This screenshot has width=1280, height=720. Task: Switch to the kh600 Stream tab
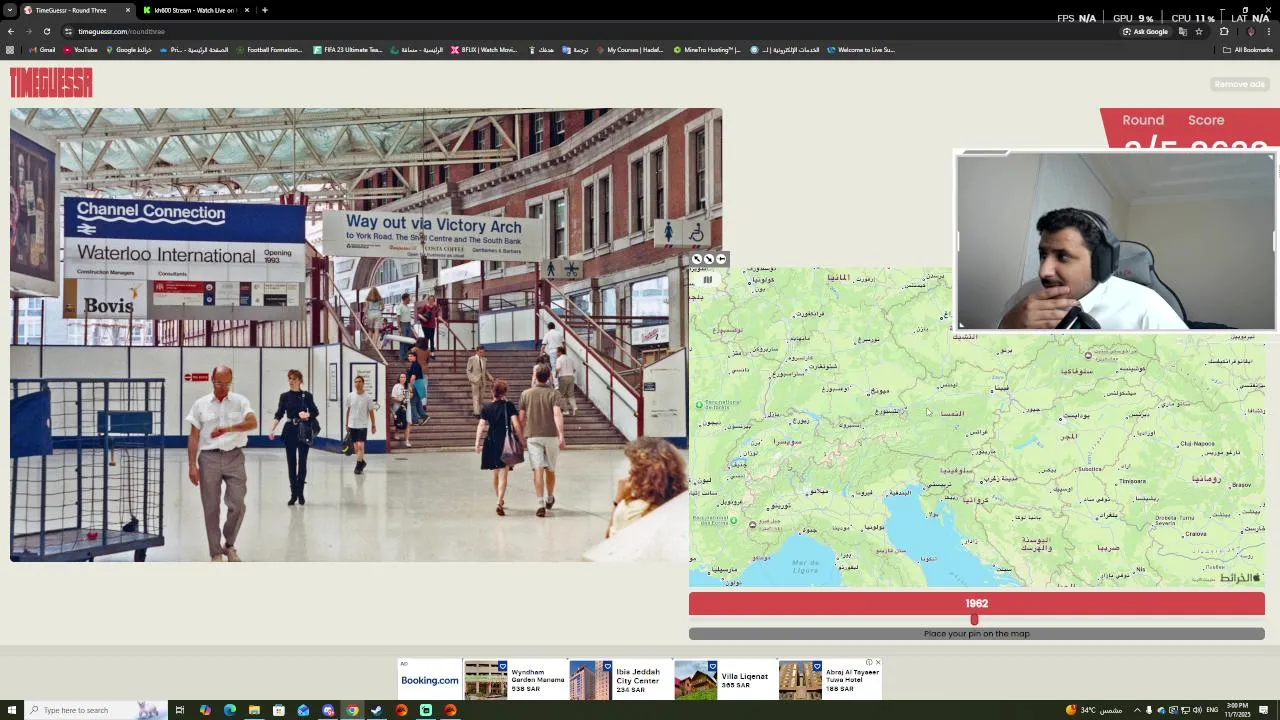coord(195,10)
